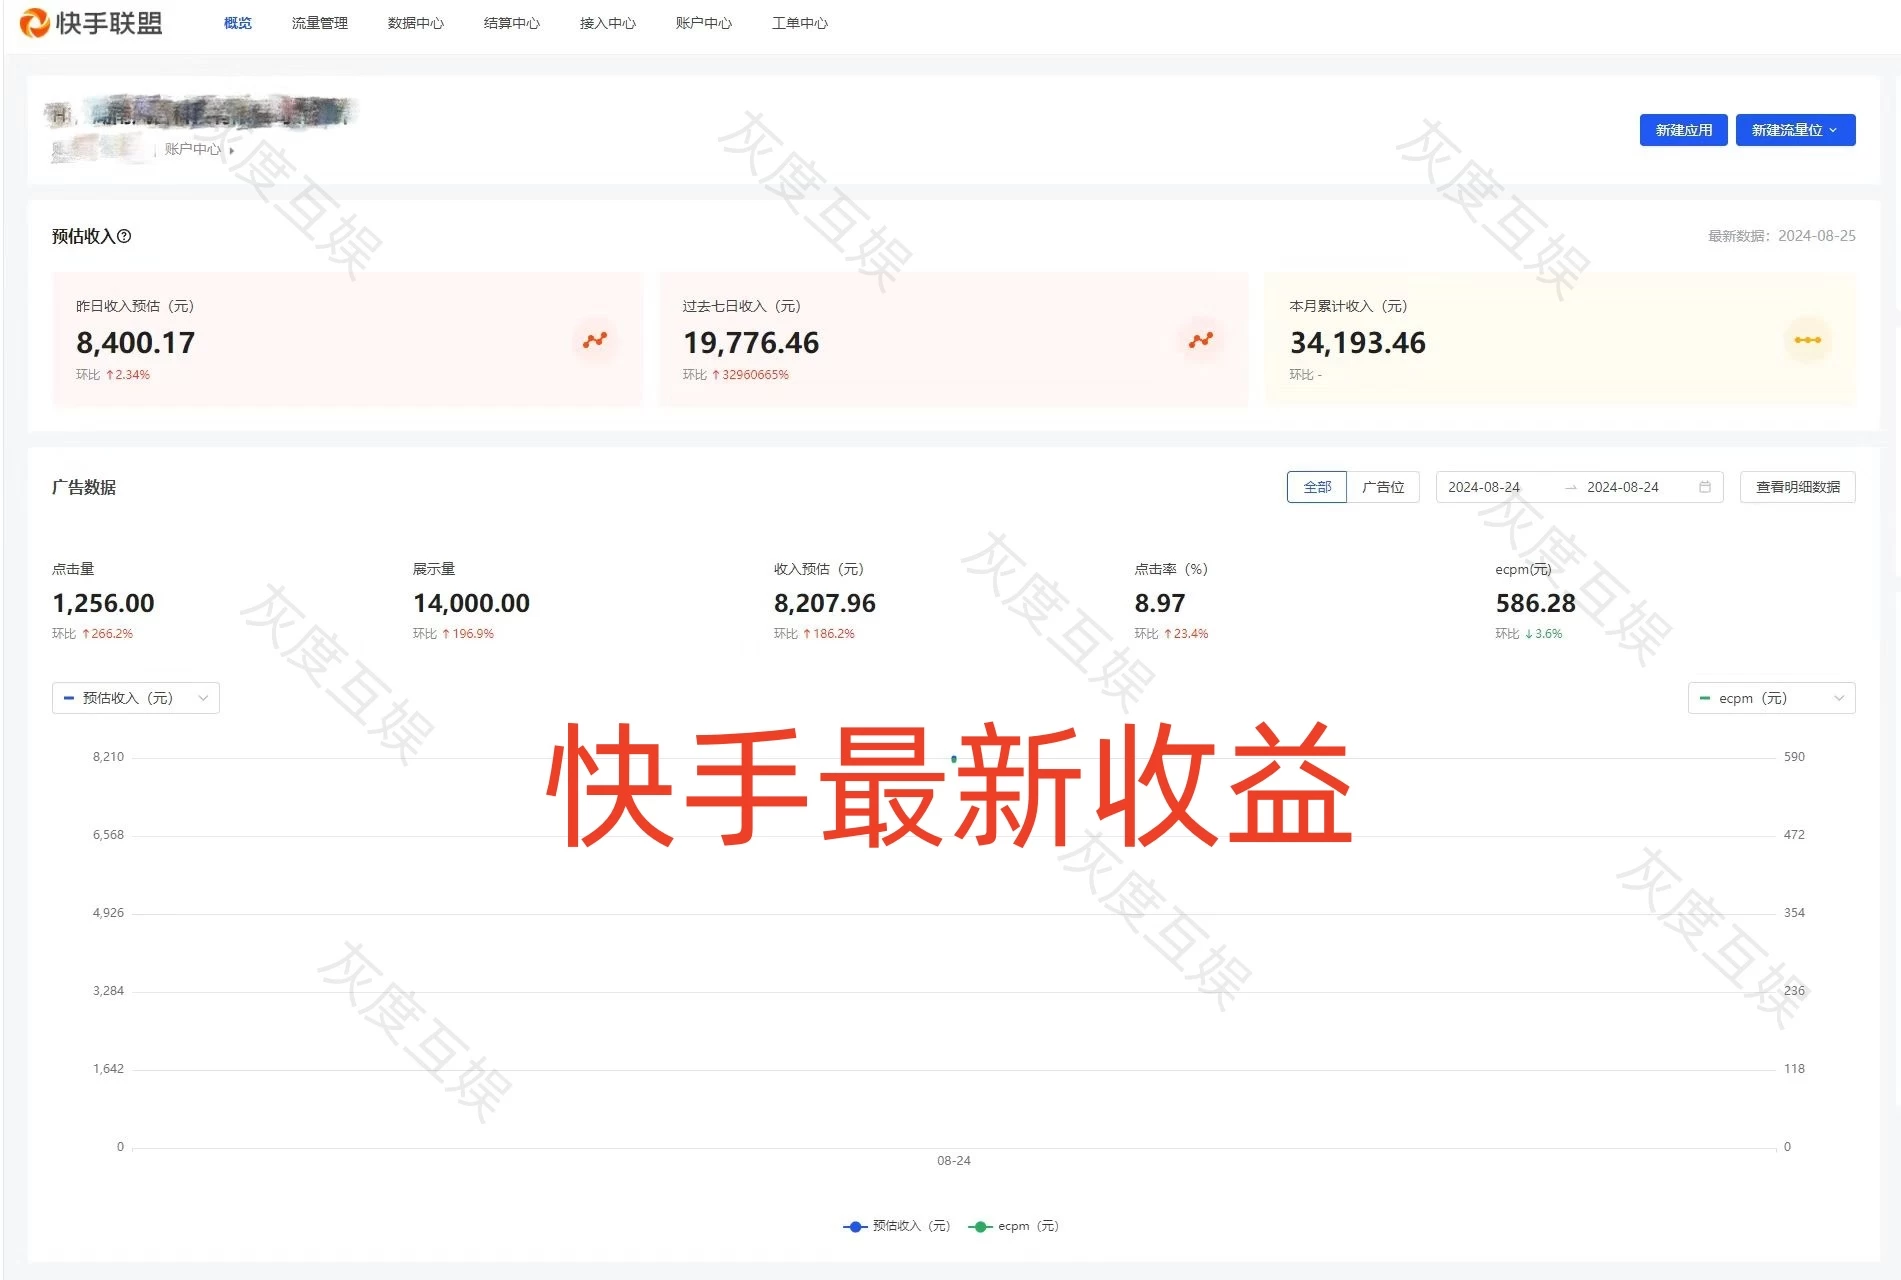The width and height of the screenshot is (1901, 1280).
Task: Click the green legend marker for ecpm
Action: (980, 1225)
